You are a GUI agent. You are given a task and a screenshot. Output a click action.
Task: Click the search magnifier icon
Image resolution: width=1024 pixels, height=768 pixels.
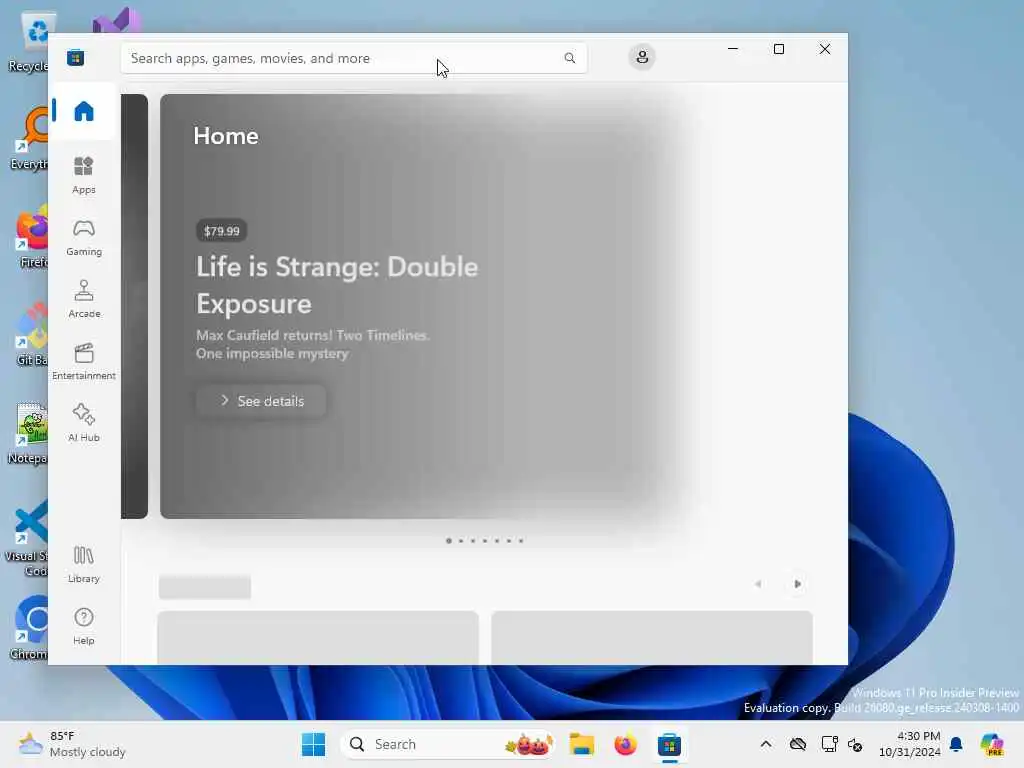(x=569, y=58)
